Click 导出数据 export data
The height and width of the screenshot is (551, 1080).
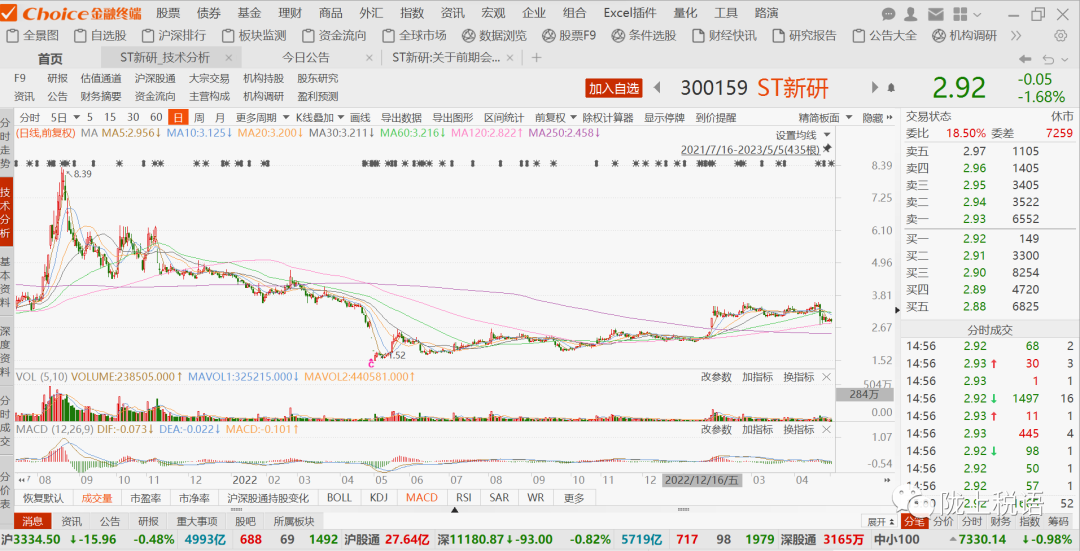(401, 118)
